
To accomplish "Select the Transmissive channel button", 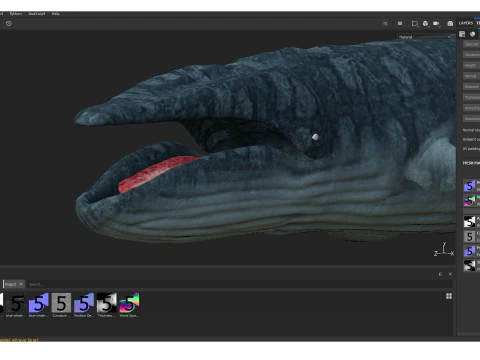I will tap(472, 97).
